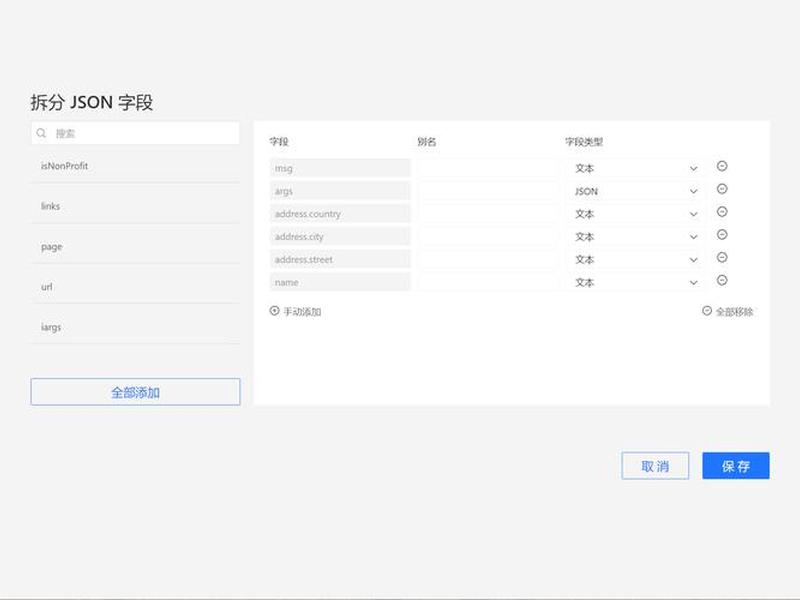Click alias input for address.street row

(488, 259)
